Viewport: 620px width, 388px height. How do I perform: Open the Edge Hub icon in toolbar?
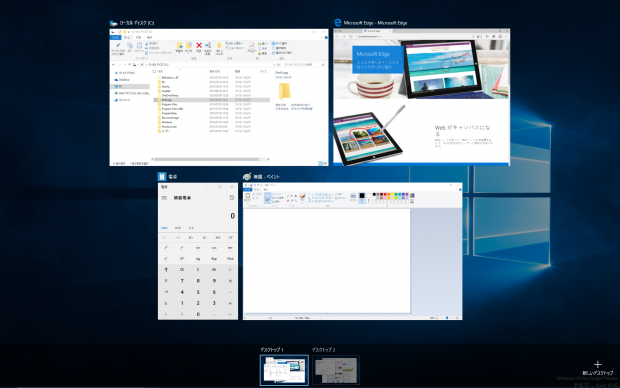487,36
